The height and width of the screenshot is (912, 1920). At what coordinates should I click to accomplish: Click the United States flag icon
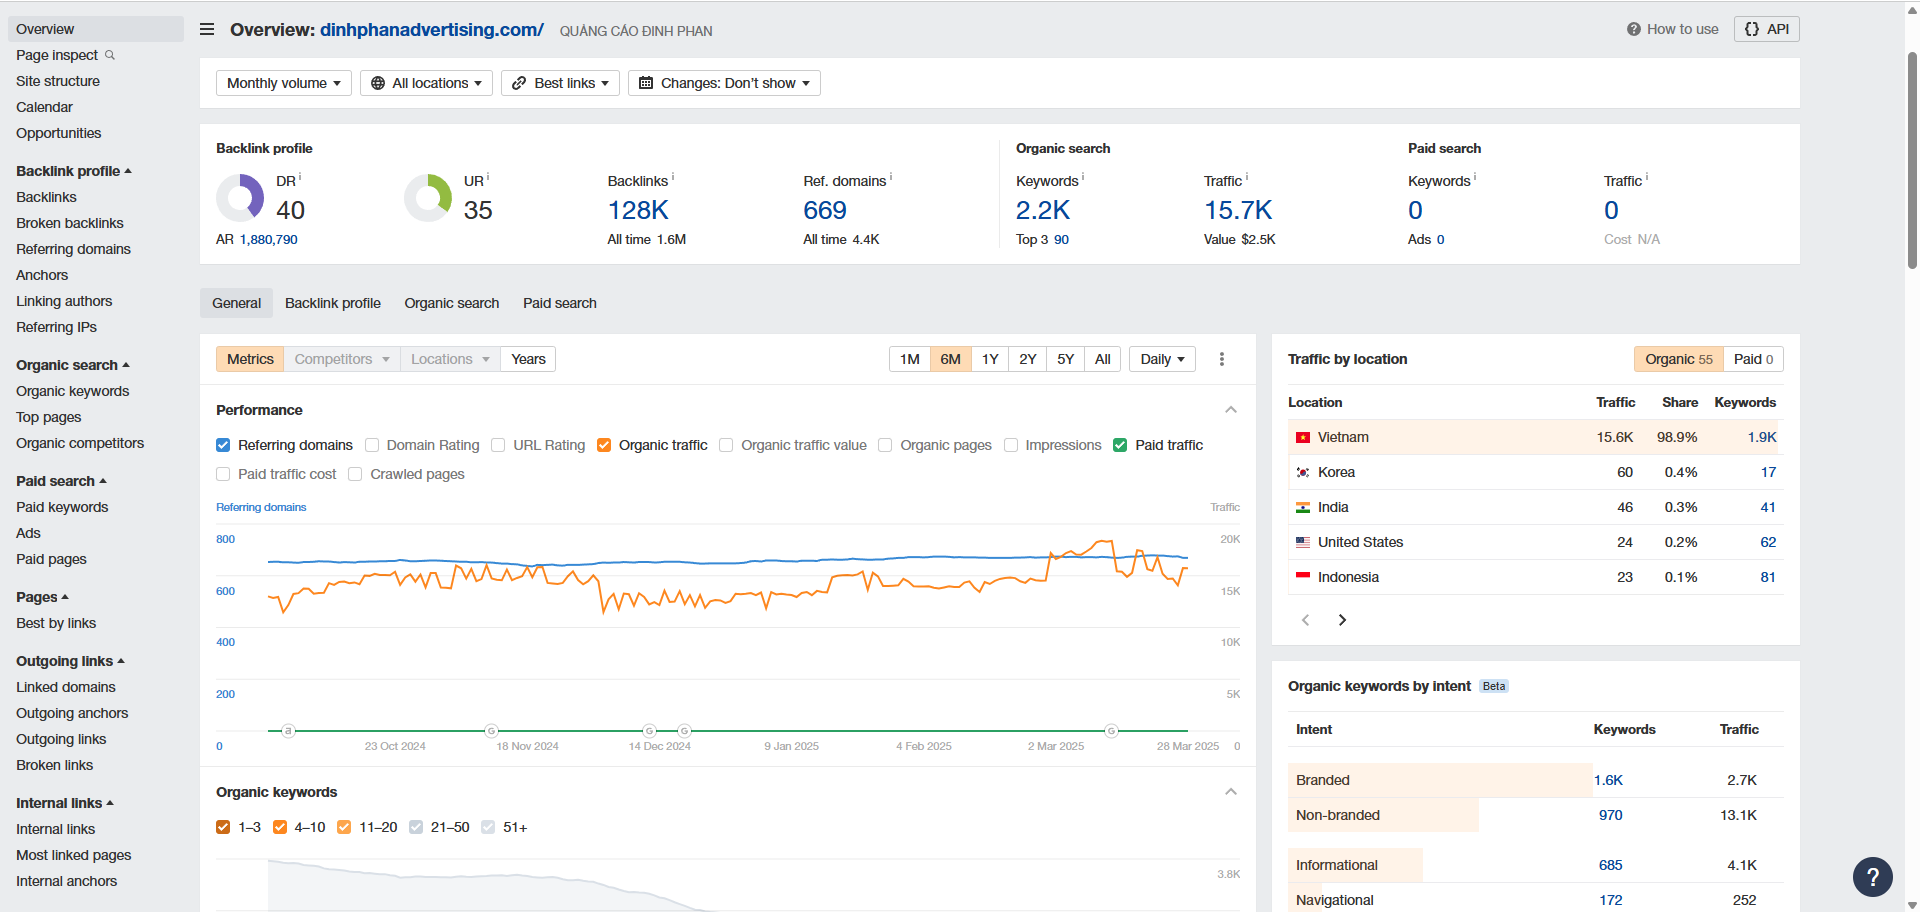1303,542
